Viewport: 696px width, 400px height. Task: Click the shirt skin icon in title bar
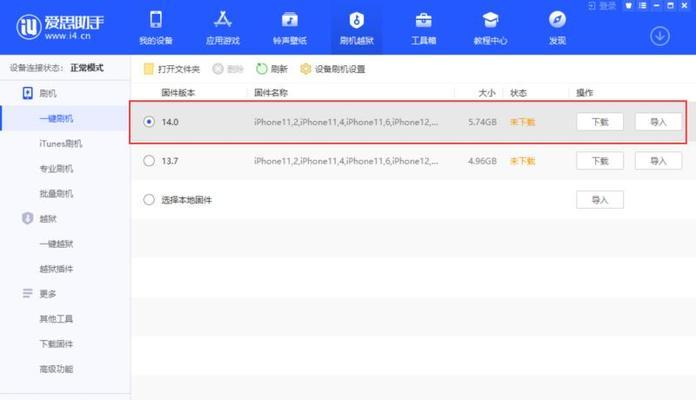(628, 6)
